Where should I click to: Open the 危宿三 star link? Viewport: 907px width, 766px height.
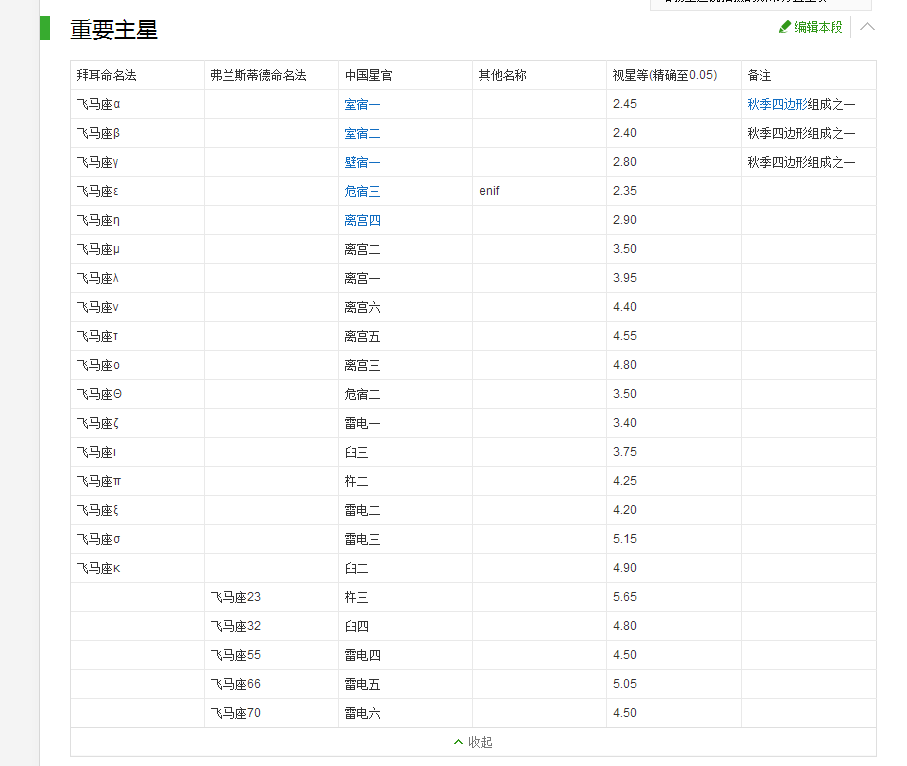click(361, 190)
